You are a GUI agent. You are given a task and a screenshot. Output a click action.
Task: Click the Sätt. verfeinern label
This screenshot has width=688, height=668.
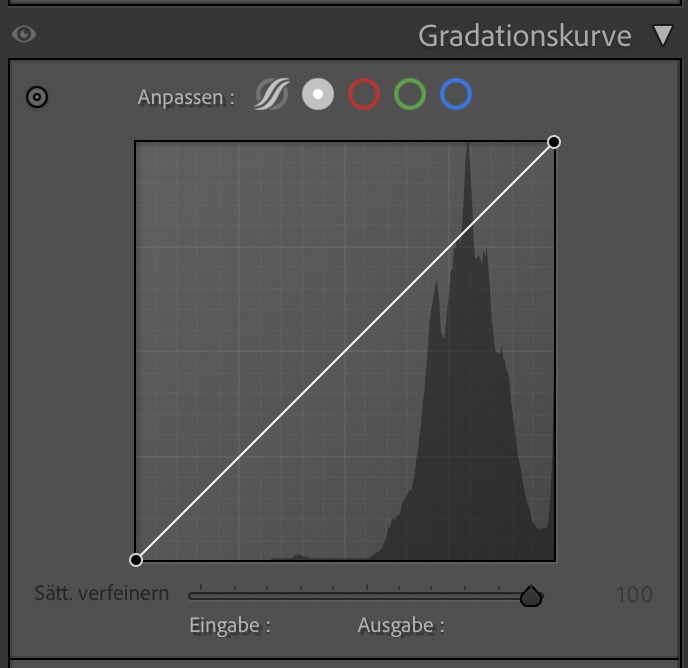coord(101,594)
